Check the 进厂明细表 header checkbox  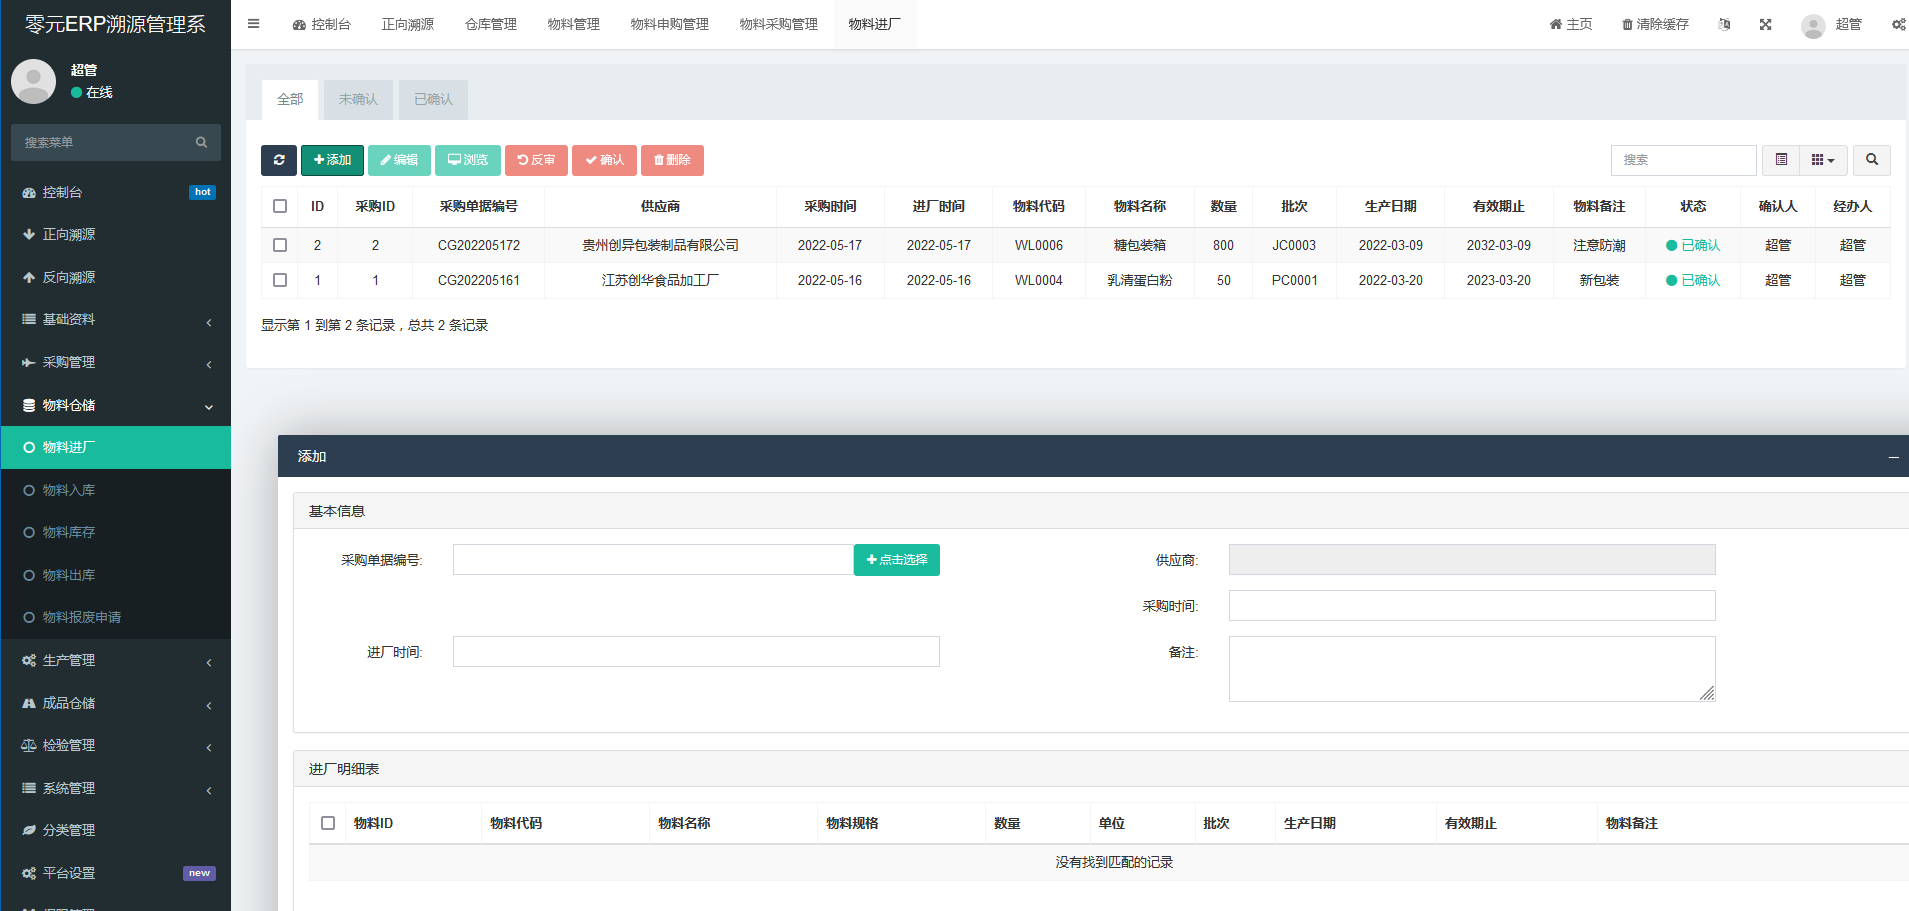(328, 823)
